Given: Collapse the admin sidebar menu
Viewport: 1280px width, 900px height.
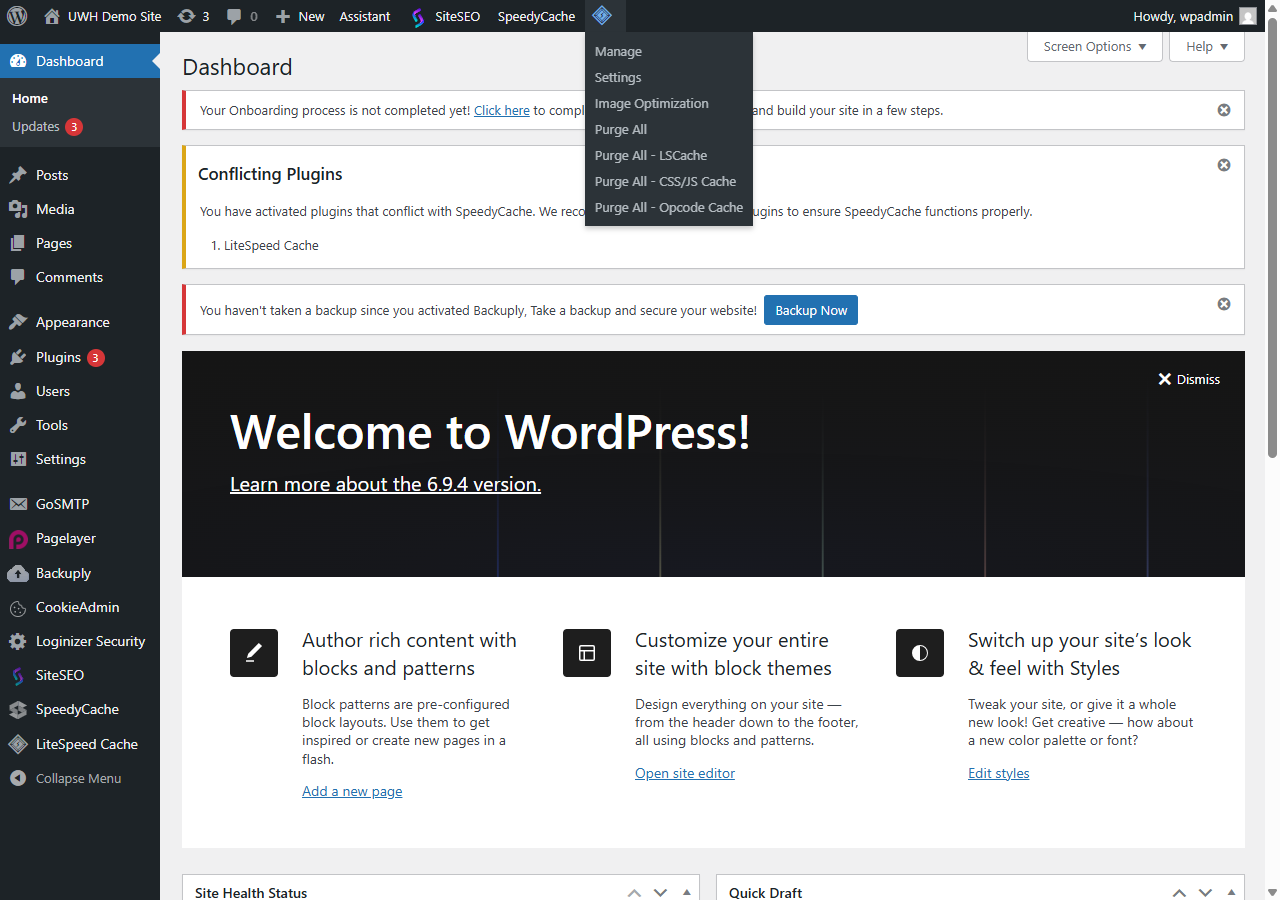Looking at the screenshot, I should click(80, 778).
